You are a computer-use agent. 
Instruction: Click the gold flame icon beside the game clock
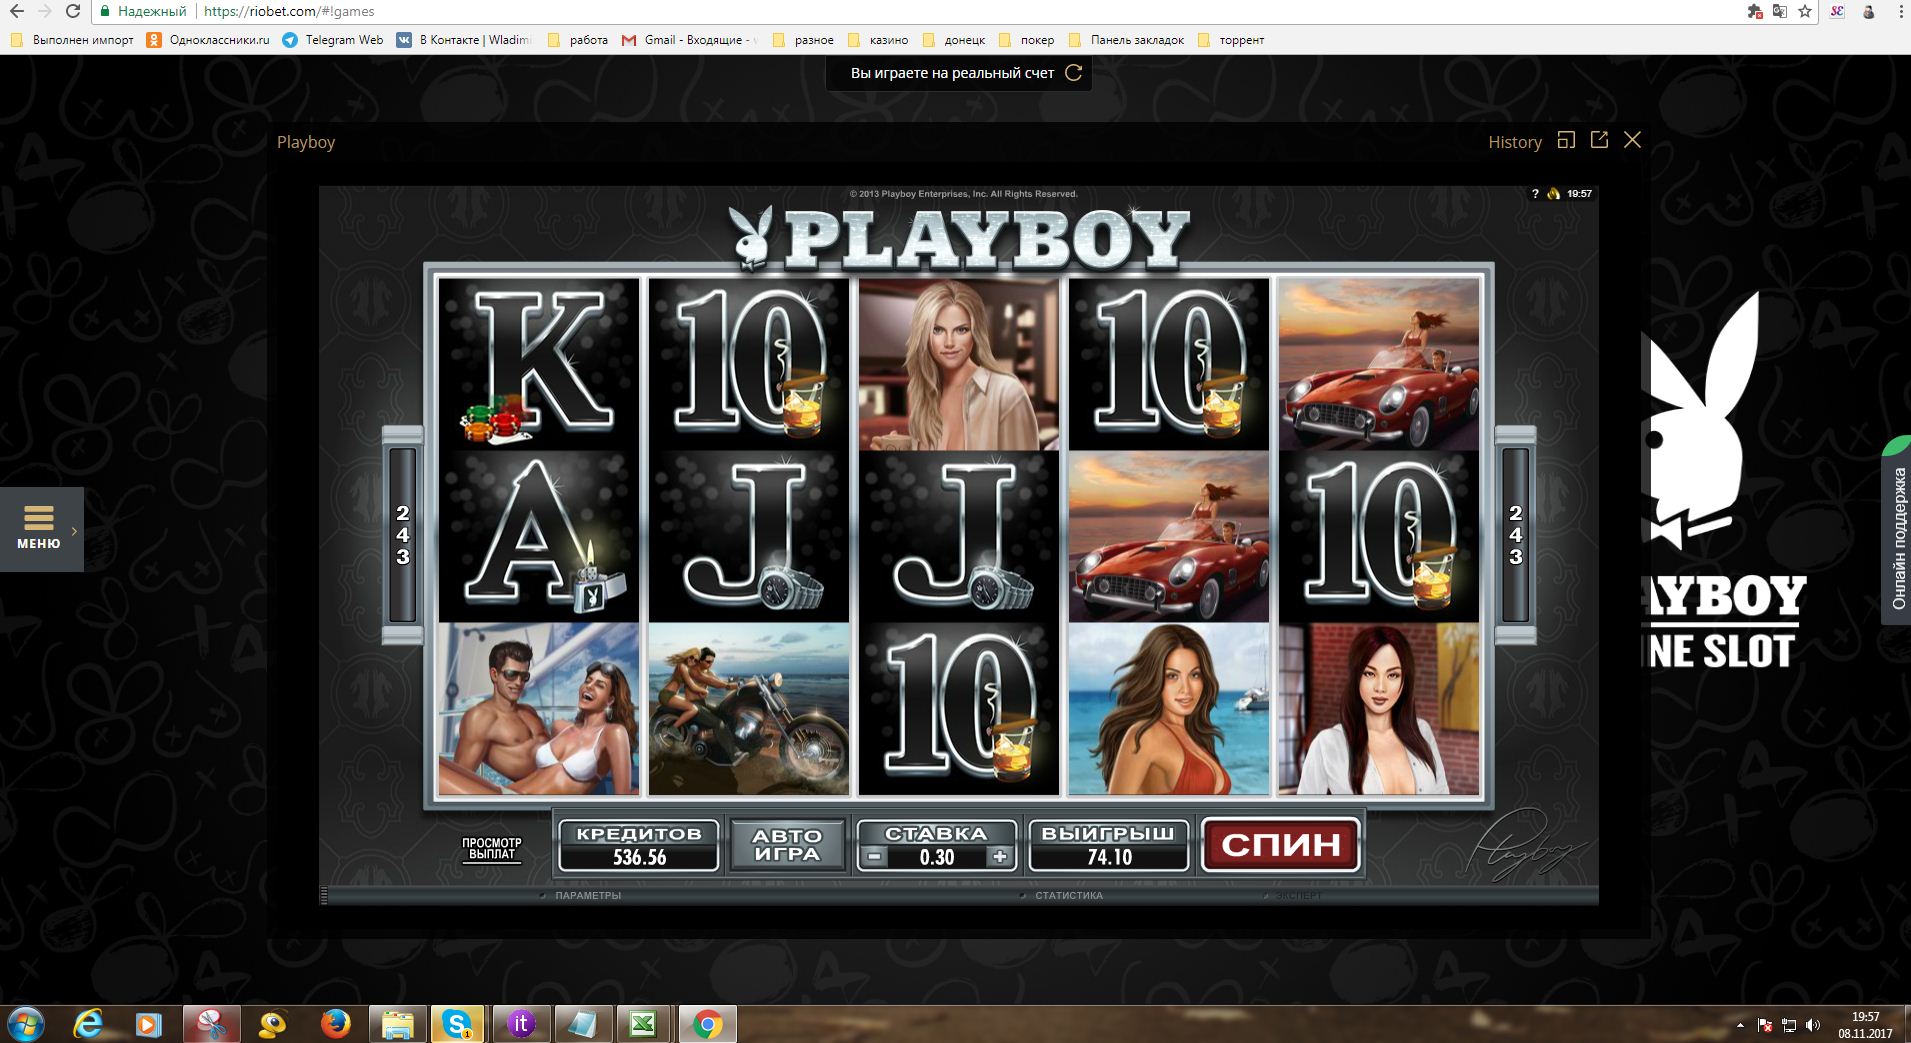pos(1553,194)
